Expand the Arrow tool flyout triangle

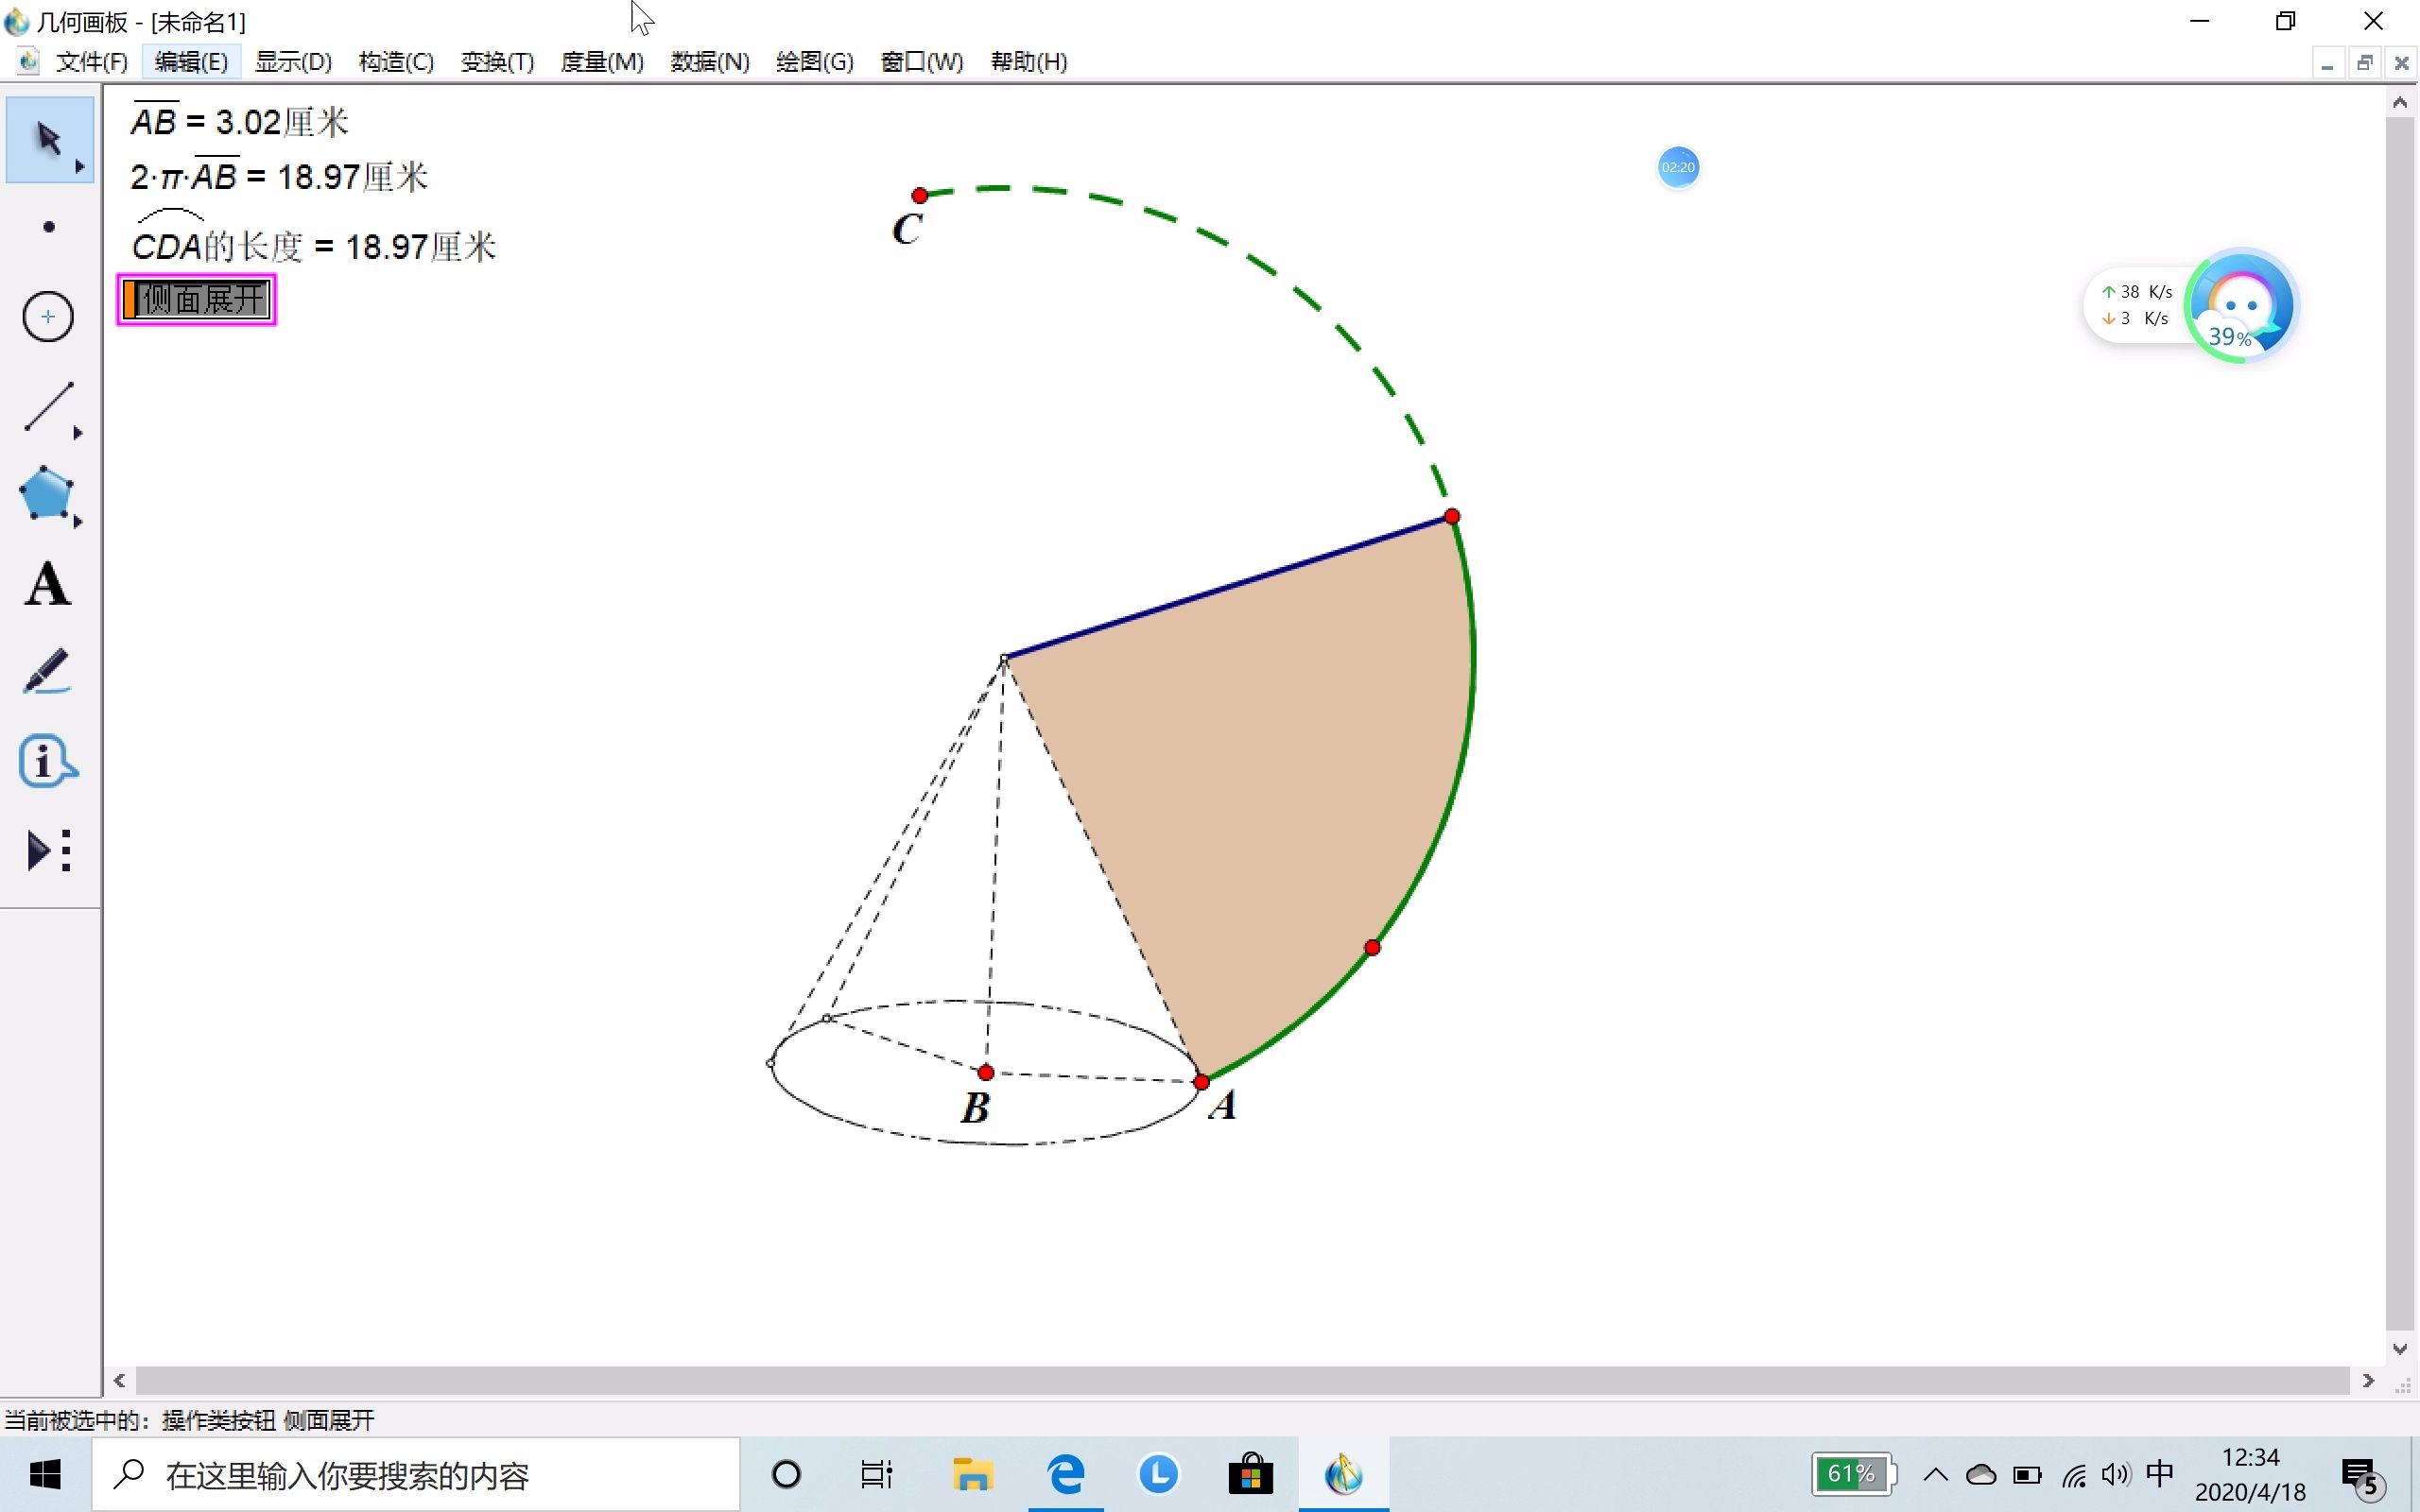coord(79,167)
